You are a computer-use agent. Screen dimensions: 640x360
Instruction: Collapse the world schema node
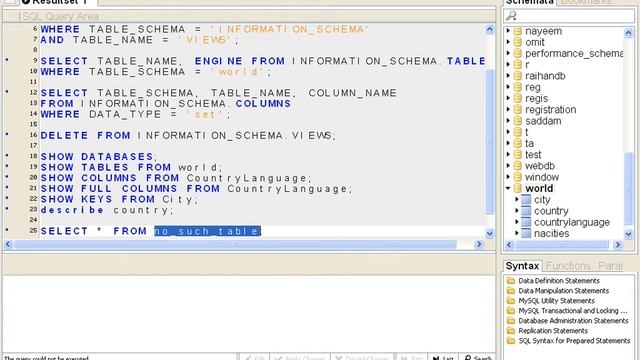[508, 188]
